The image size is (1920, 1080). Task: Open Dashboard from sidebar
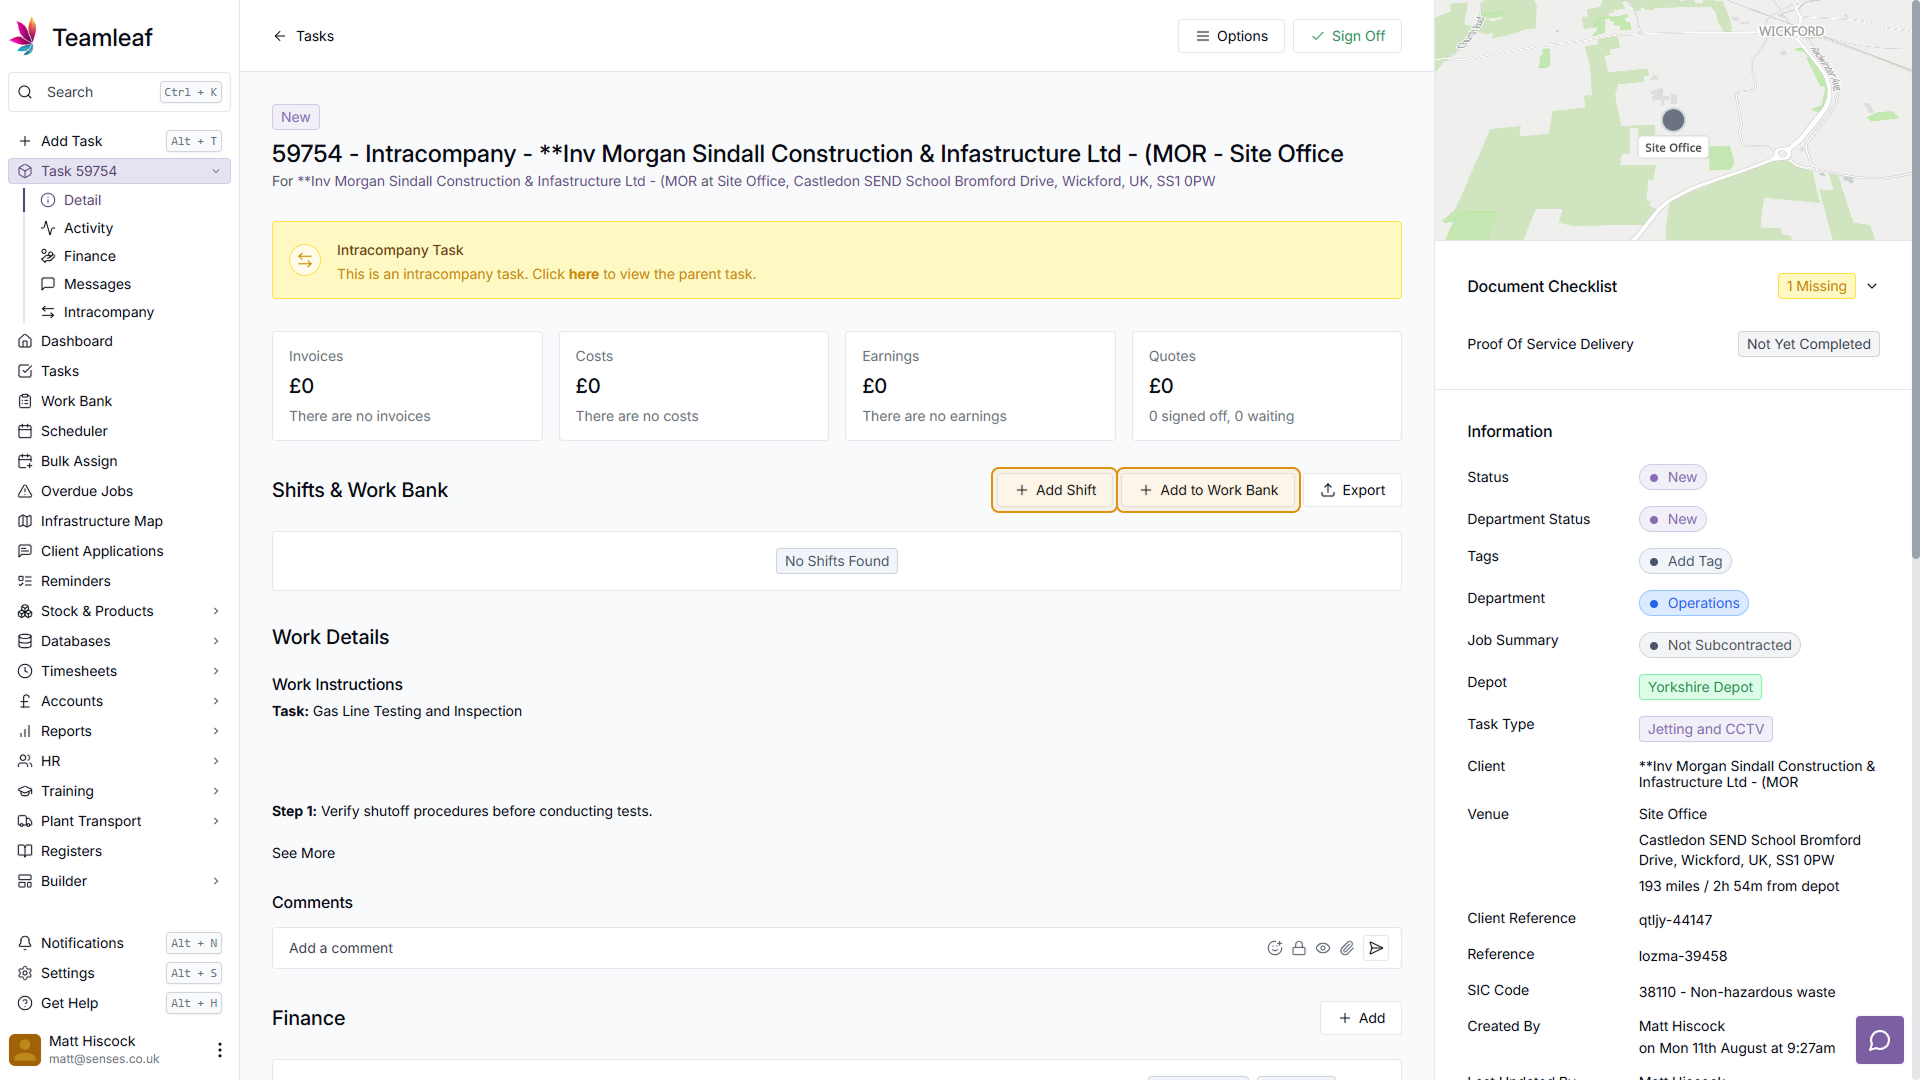coord(120,341)
